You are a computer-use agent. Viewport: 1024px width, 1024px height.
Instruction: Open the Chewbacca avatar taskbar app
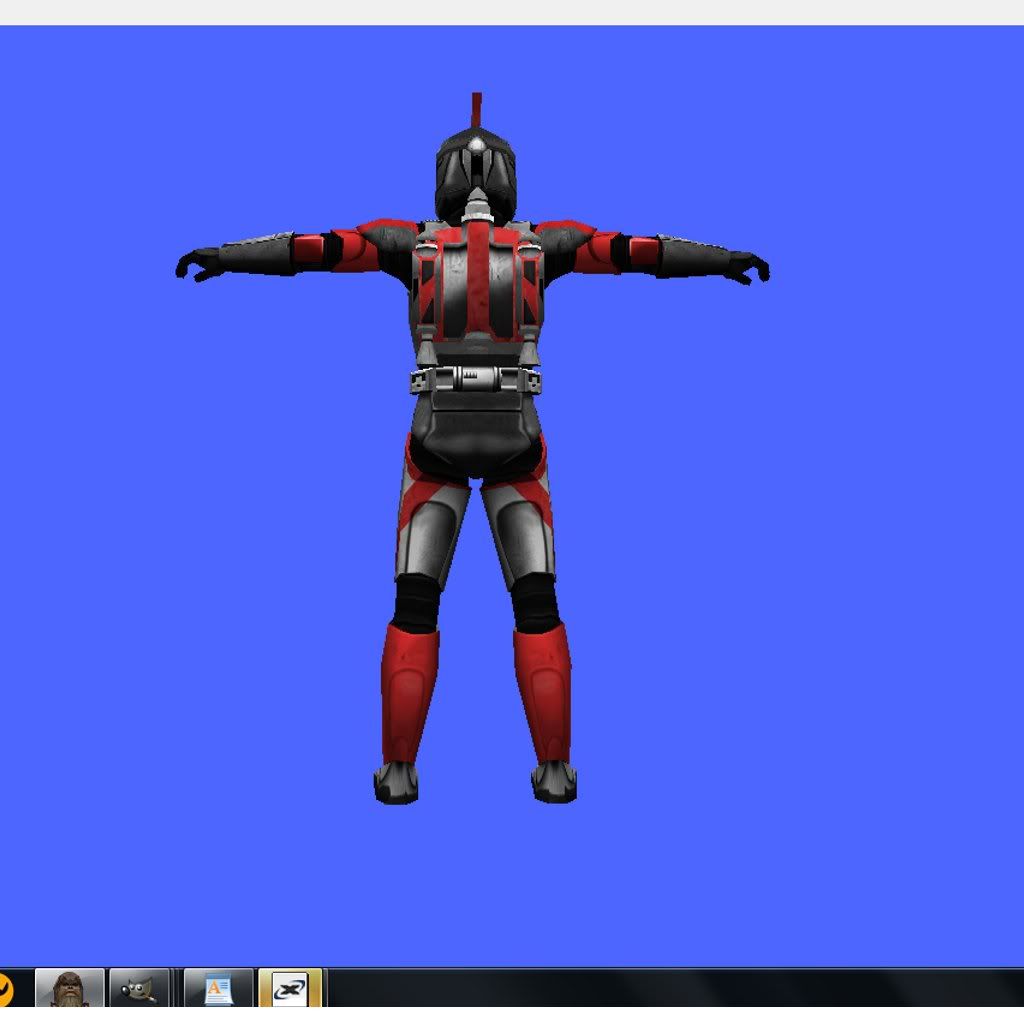pos(70,988)
